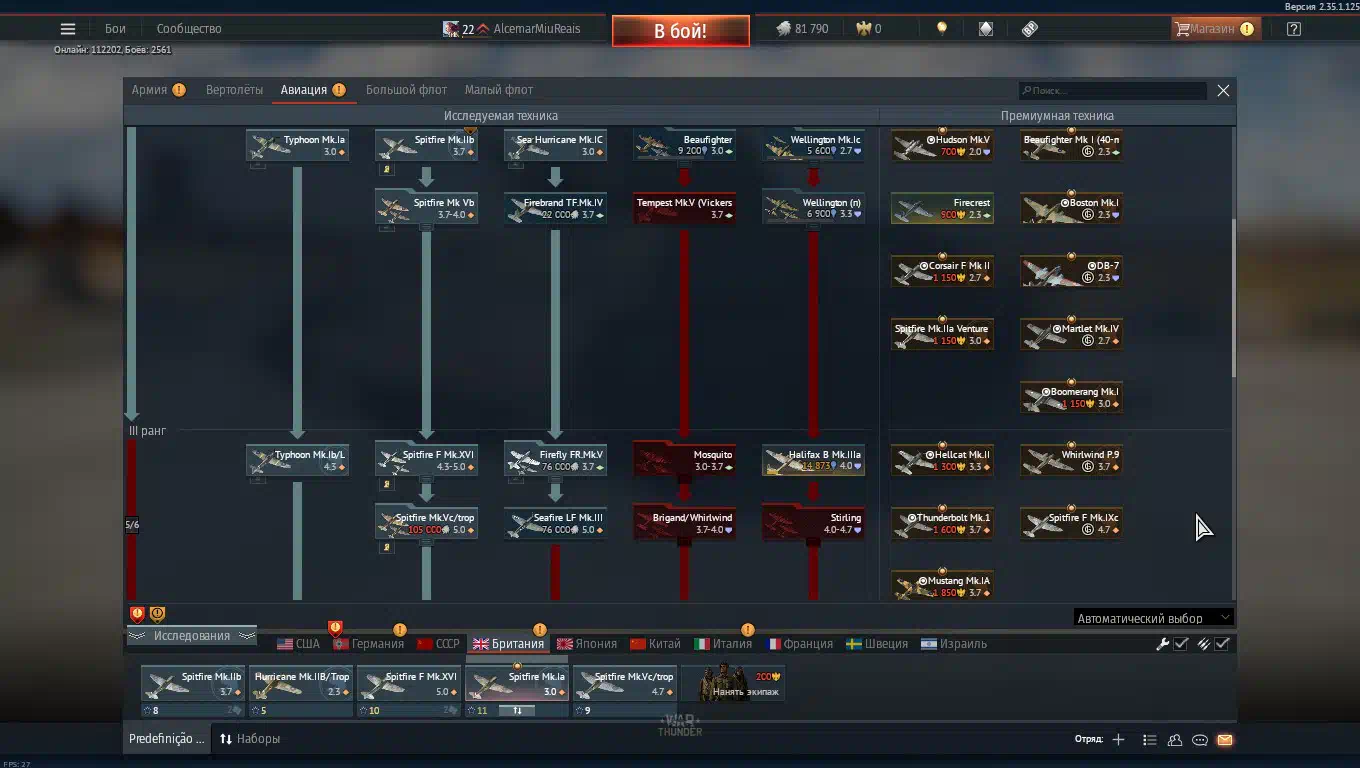1360x768 pixels.
Task: Select premium Hudson Mk.V aircraft
Action: coord(942,145)
